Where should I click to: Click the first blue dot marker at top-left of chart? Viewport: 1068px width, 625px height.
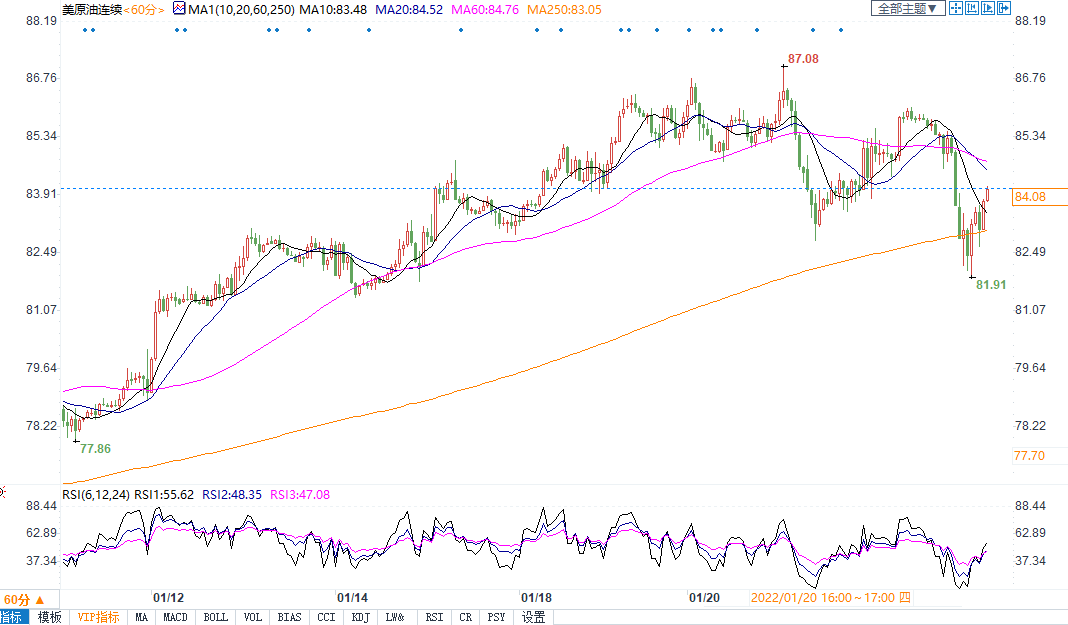click(84, 29)
